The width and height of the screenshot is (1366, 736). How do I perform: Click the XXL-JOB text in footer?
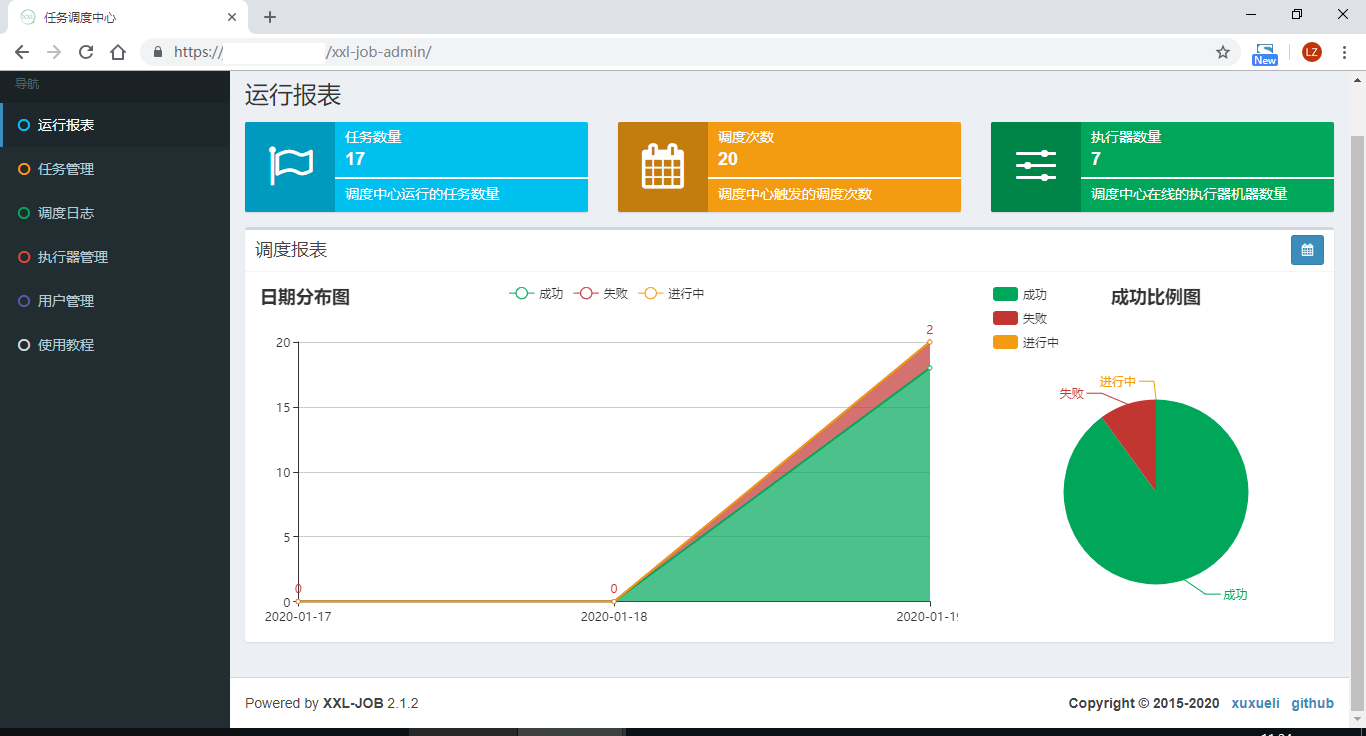(353, 703)
